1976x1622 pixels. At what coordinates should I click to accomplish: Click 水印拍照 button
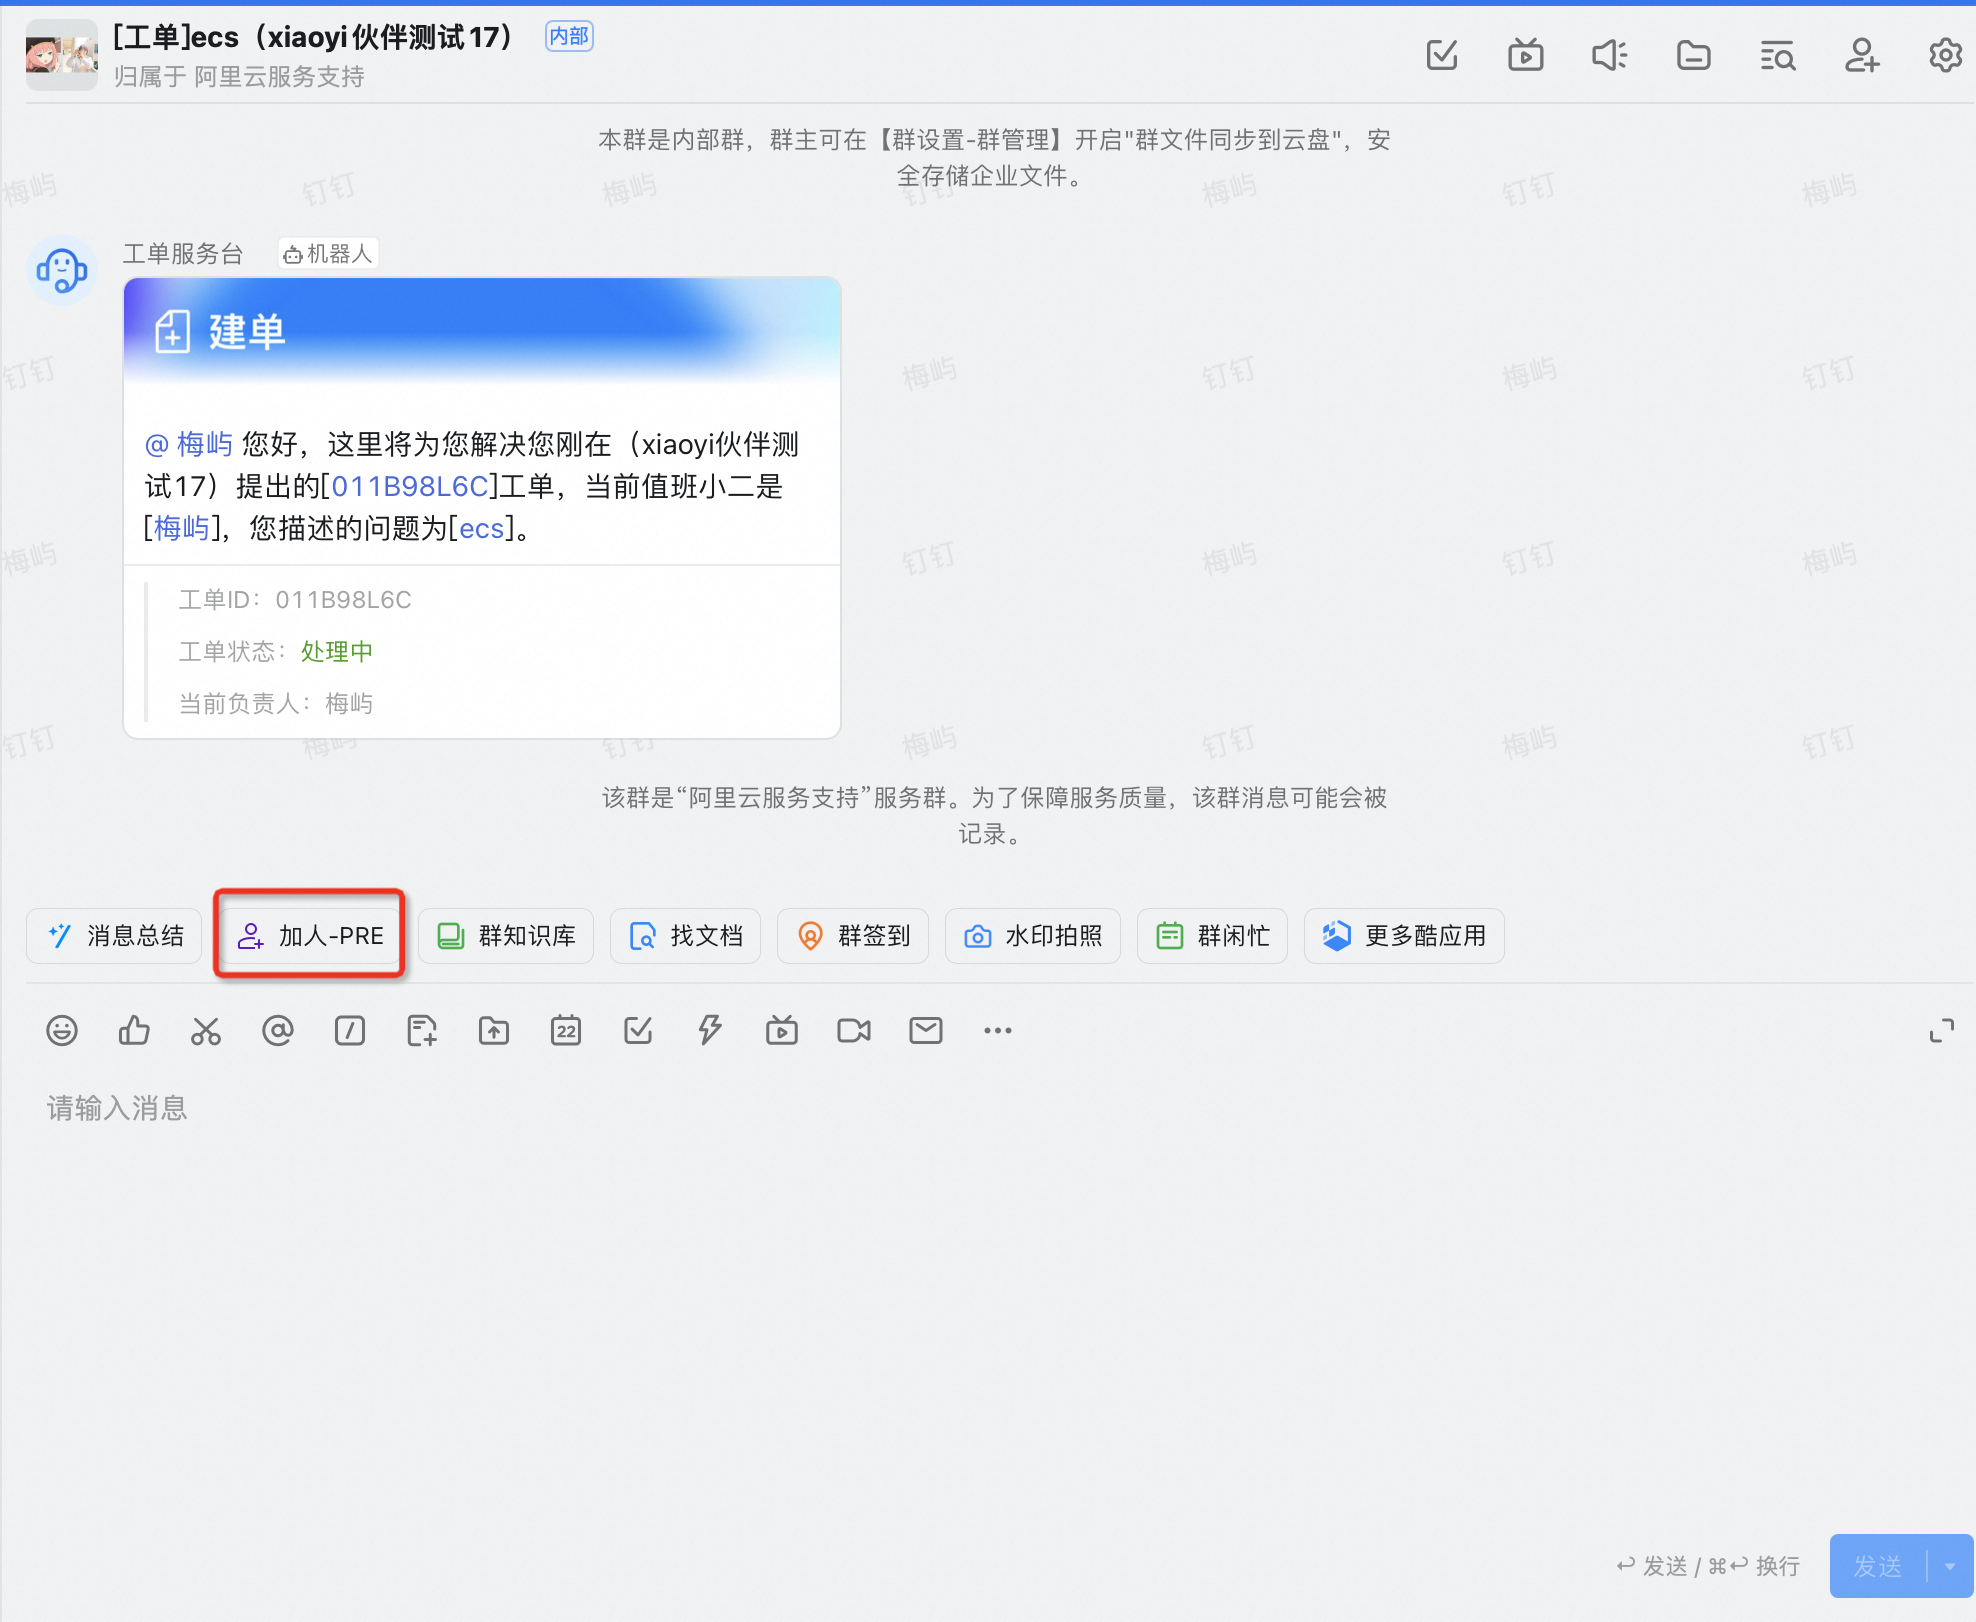[1033, 936]
